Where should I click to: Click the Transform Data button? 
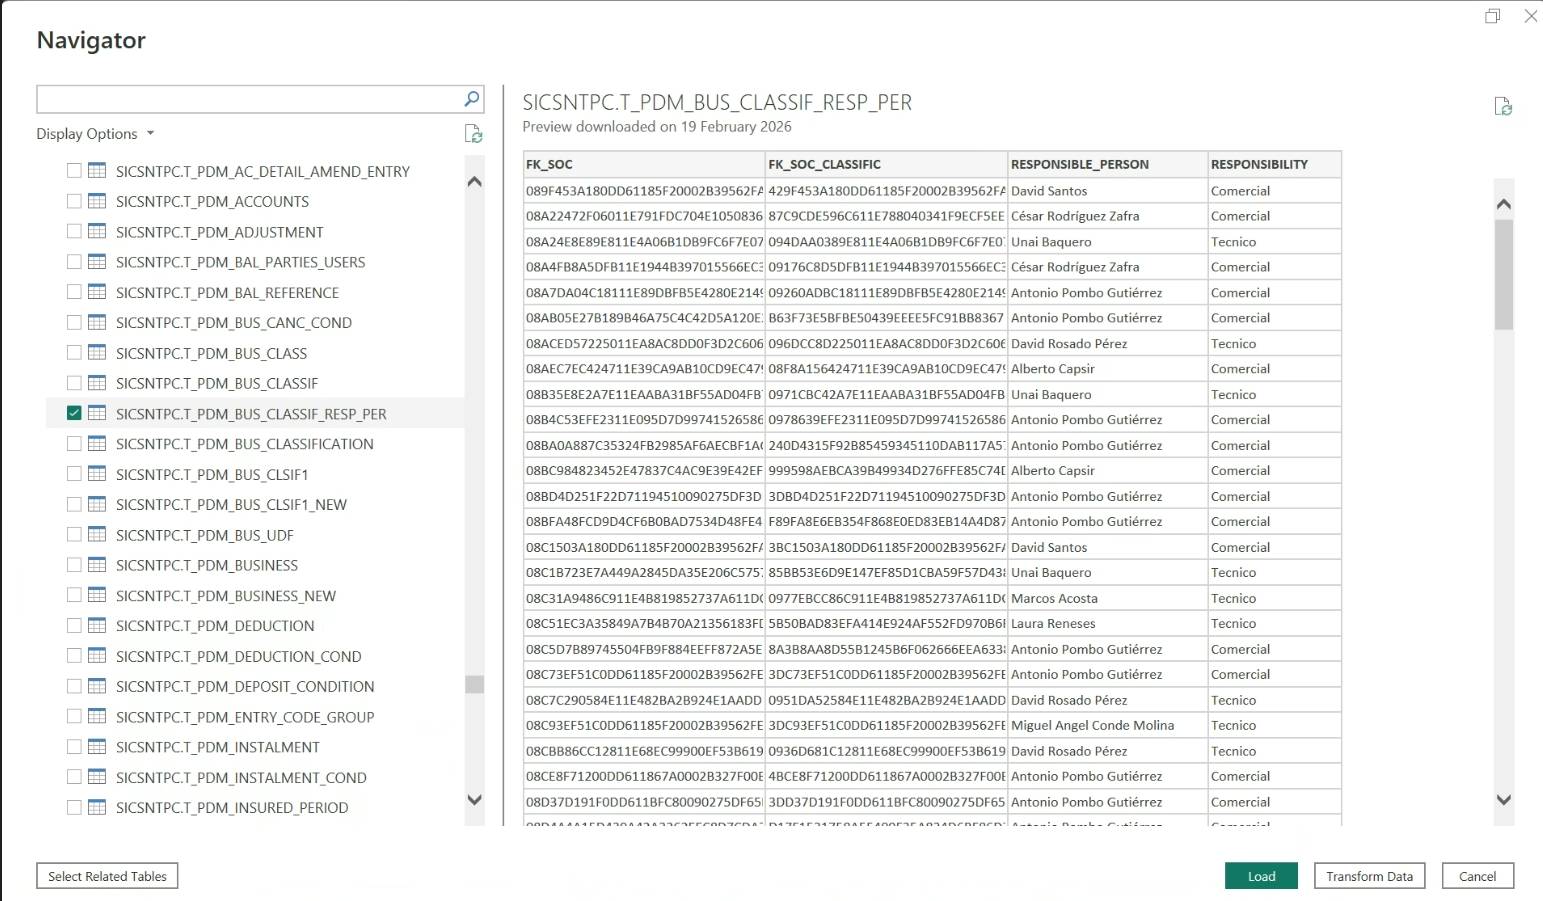(x=1369, y=876)
